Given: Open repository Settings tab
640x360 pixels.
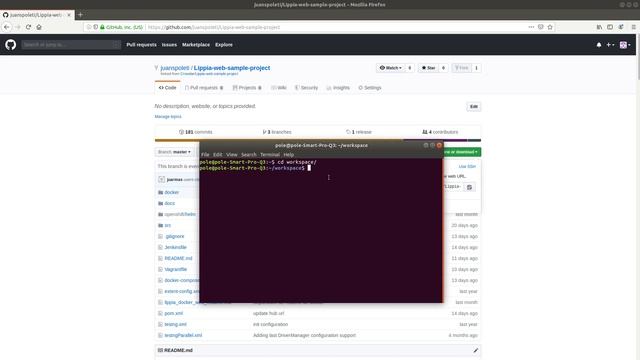Looking at the screenshot, I should 370,88.
